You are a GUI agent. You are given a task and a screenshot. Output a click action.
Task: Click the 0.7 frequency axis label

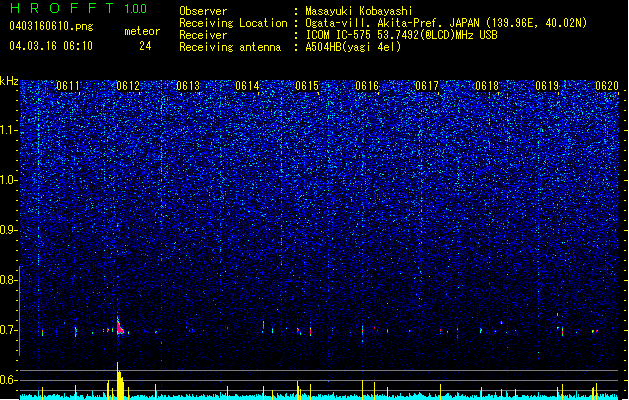tap(9, 330)
